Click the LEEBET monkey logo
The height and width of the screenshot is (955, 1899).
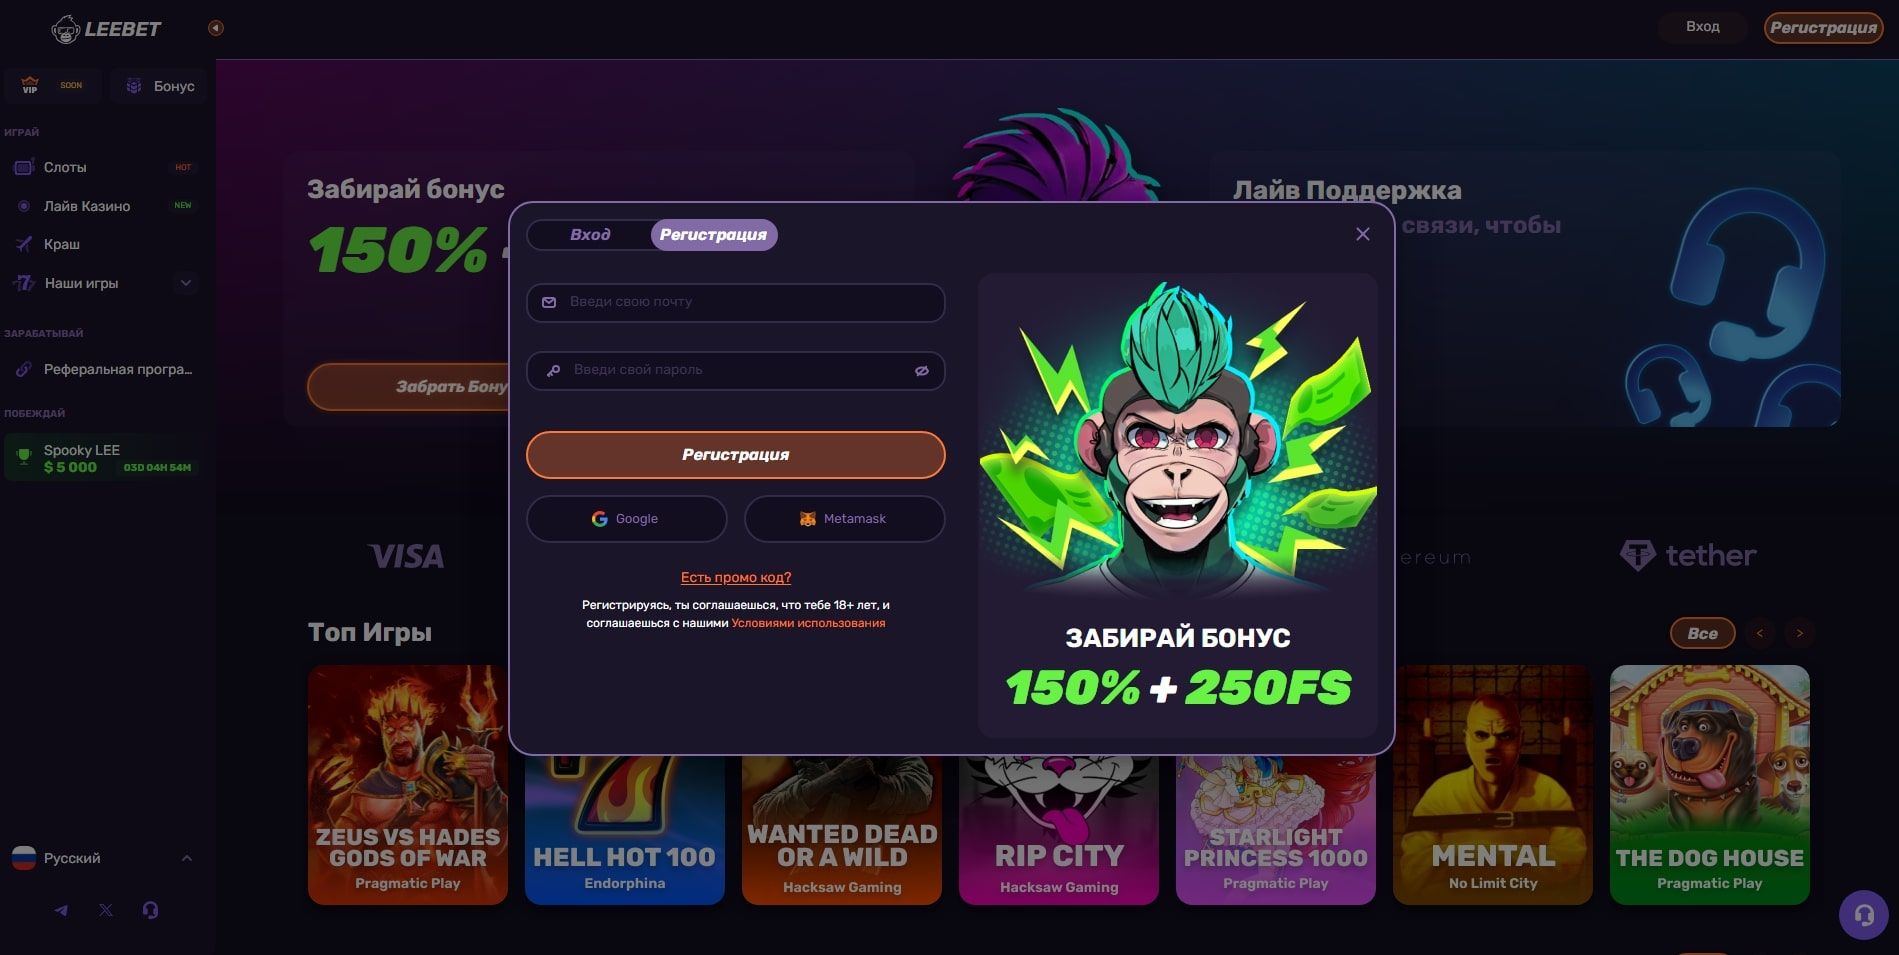106,29
